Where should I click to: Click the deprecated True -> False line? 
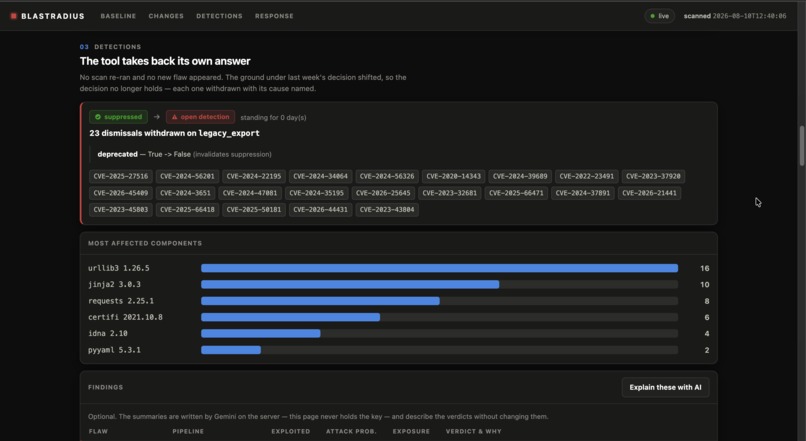point(185,154)
